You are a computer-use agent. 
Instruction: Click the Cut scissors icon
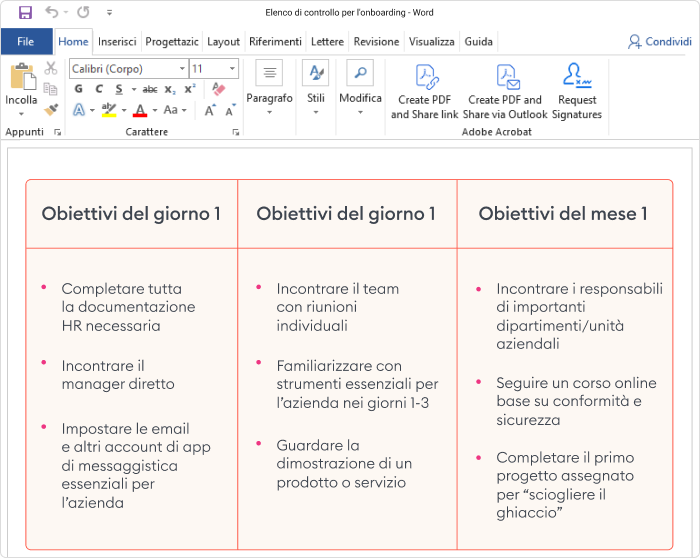[51, 68]
